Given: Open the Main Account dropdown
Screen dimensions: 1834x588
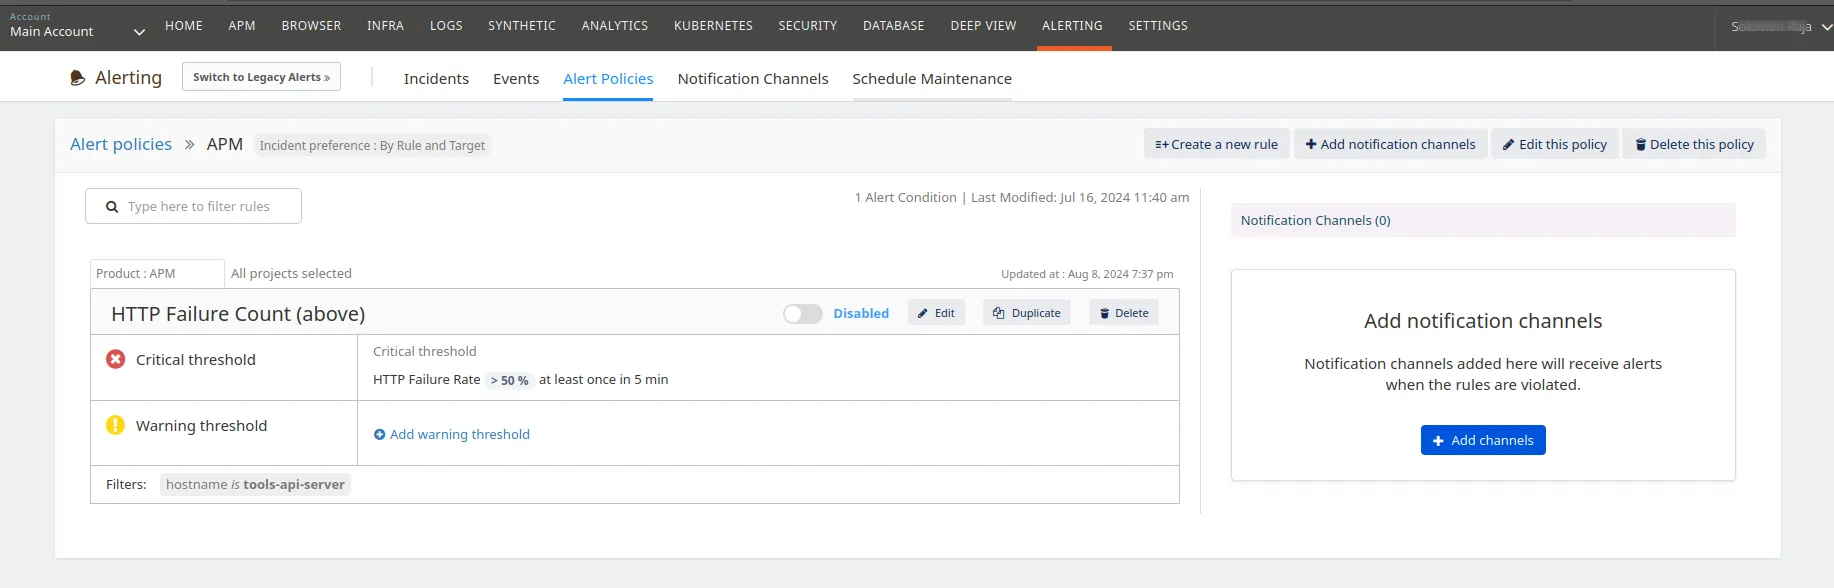Looking at the screenshot, I should (77, 26).
